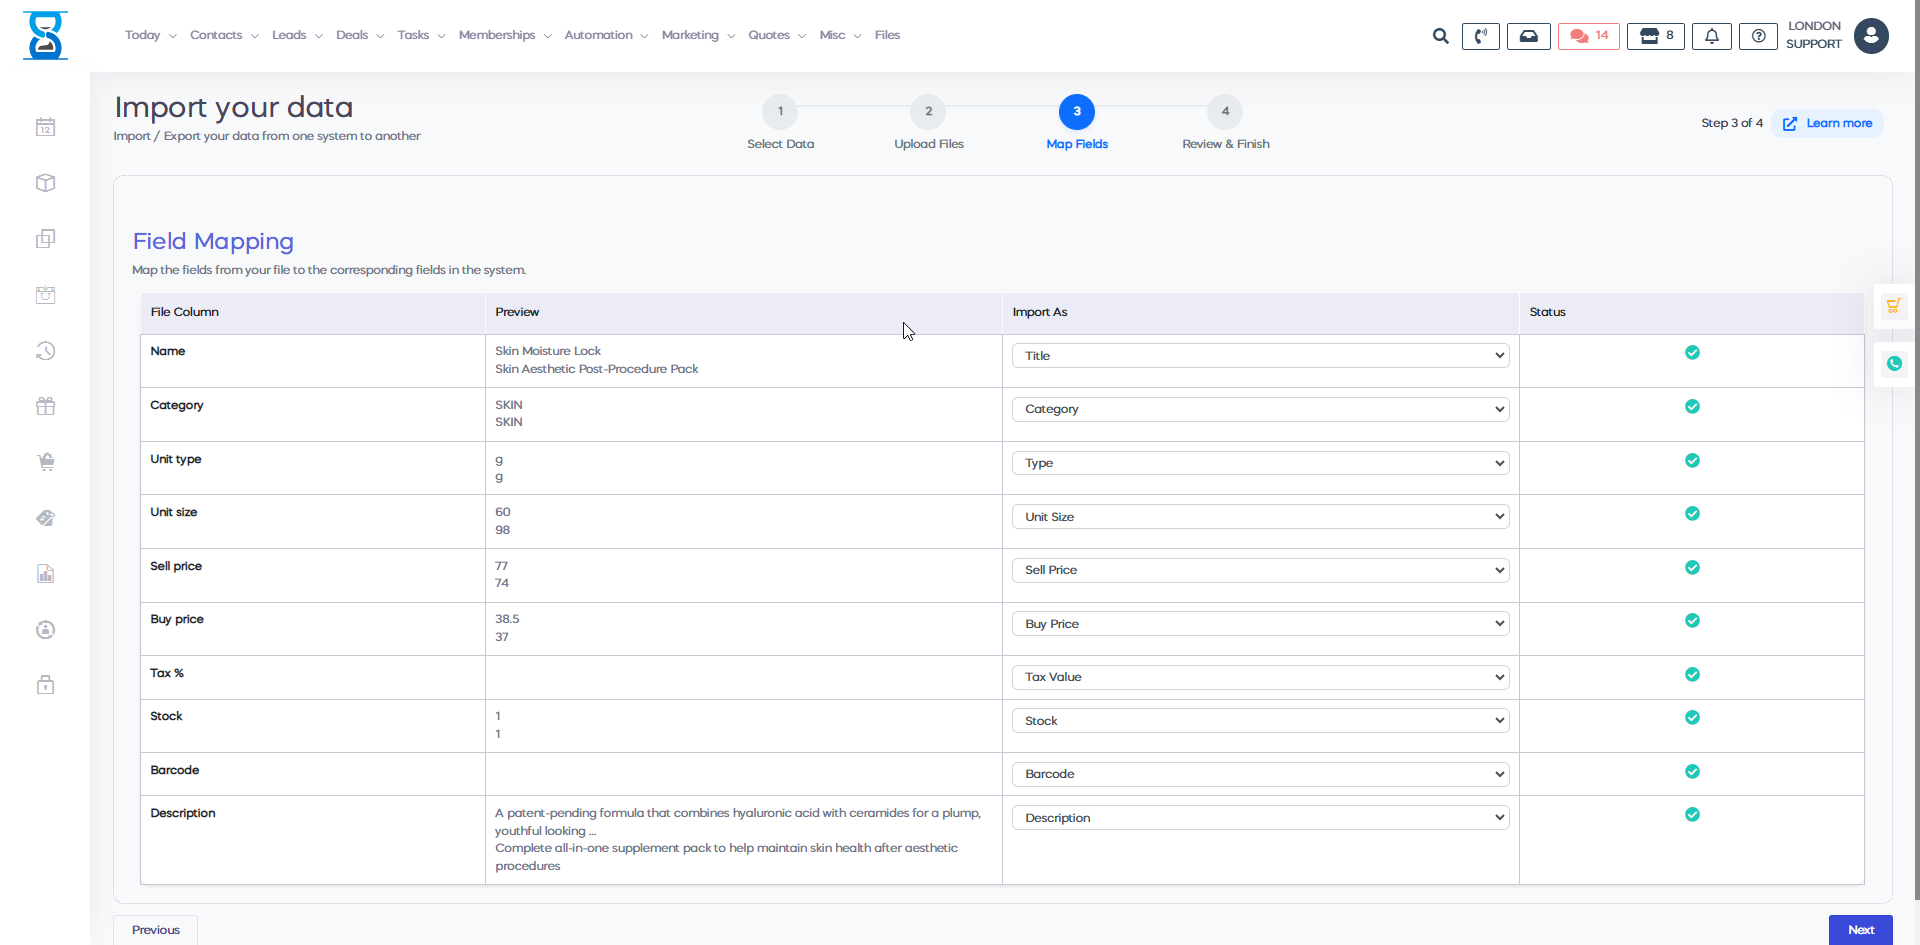The height and width of the screenshot is (945, 1920).
Task: Open the inbox tray icon
Action: click(x=1528, y=36)
